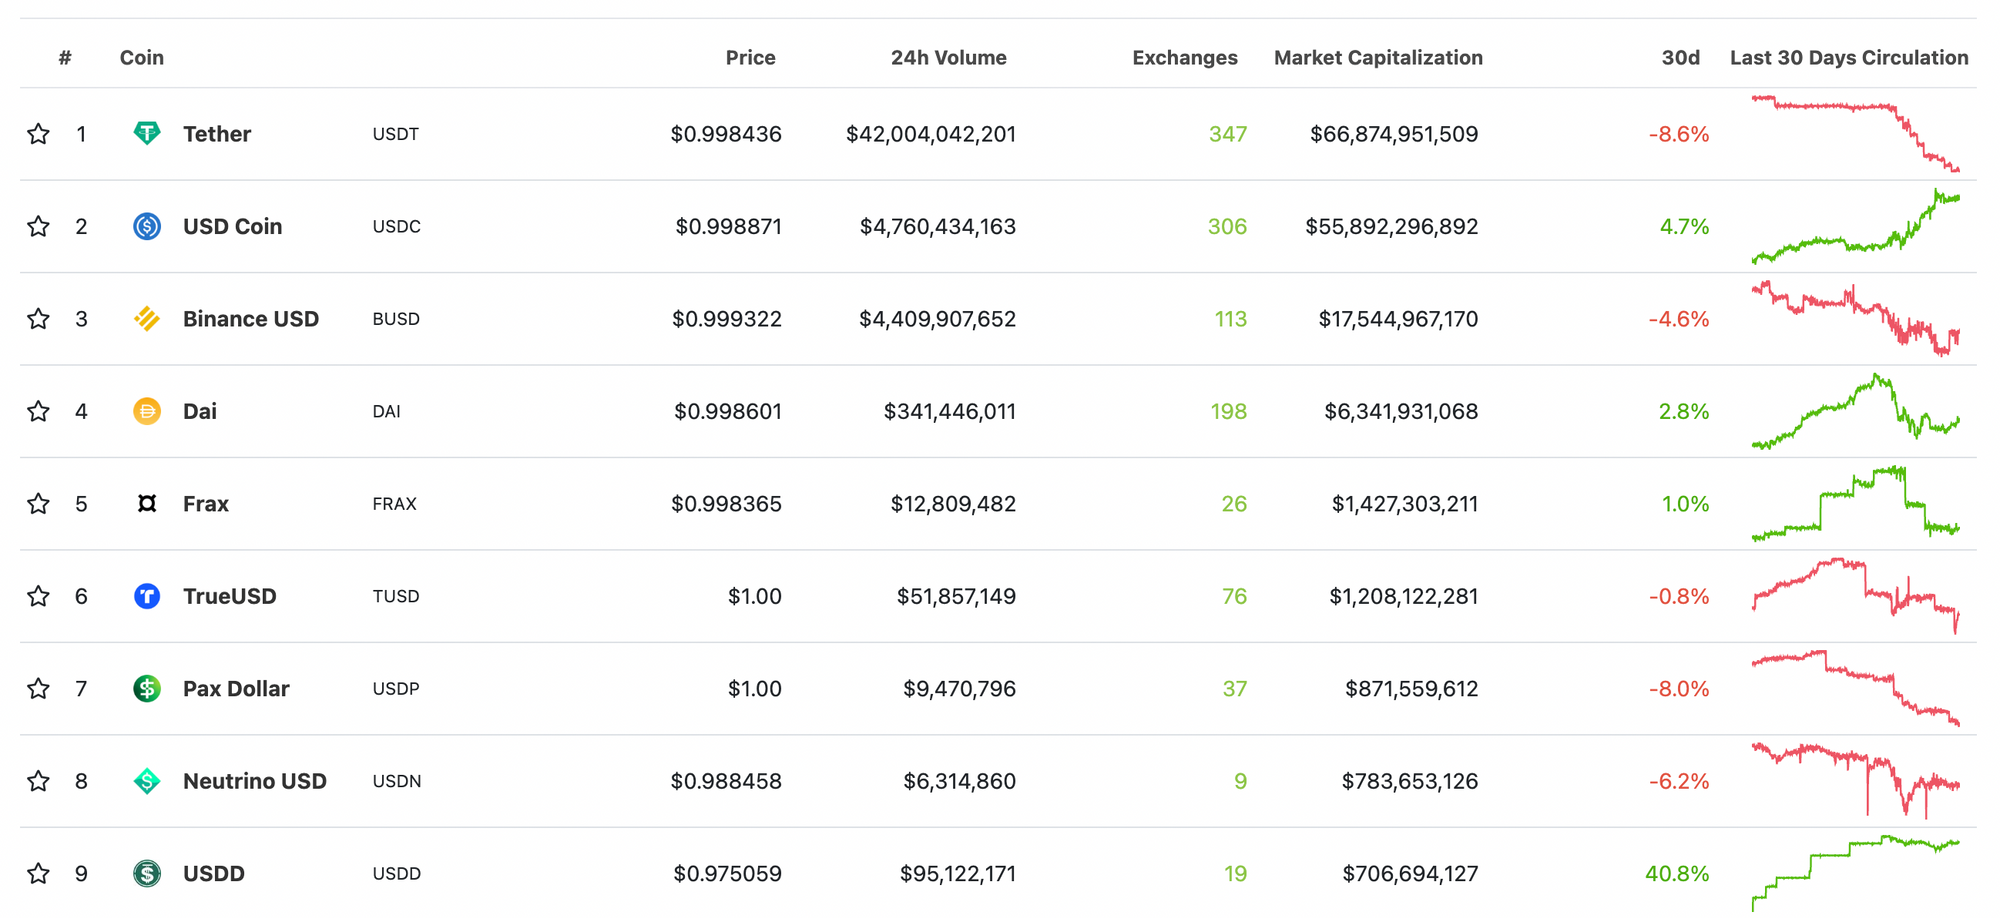Select Tether price $0.998436
Image resolution: width=2000 pixels, height=918 pixels.
point(726,134)
